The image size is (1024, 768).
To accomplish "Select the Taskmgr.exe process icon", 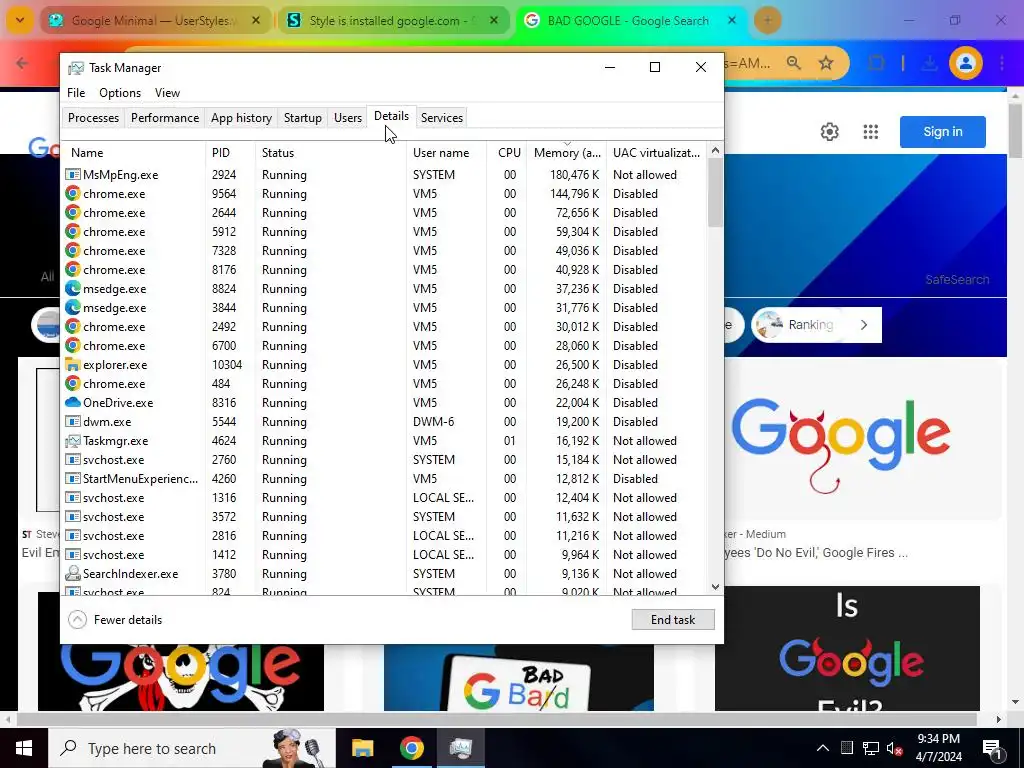I will click(72, 441).
